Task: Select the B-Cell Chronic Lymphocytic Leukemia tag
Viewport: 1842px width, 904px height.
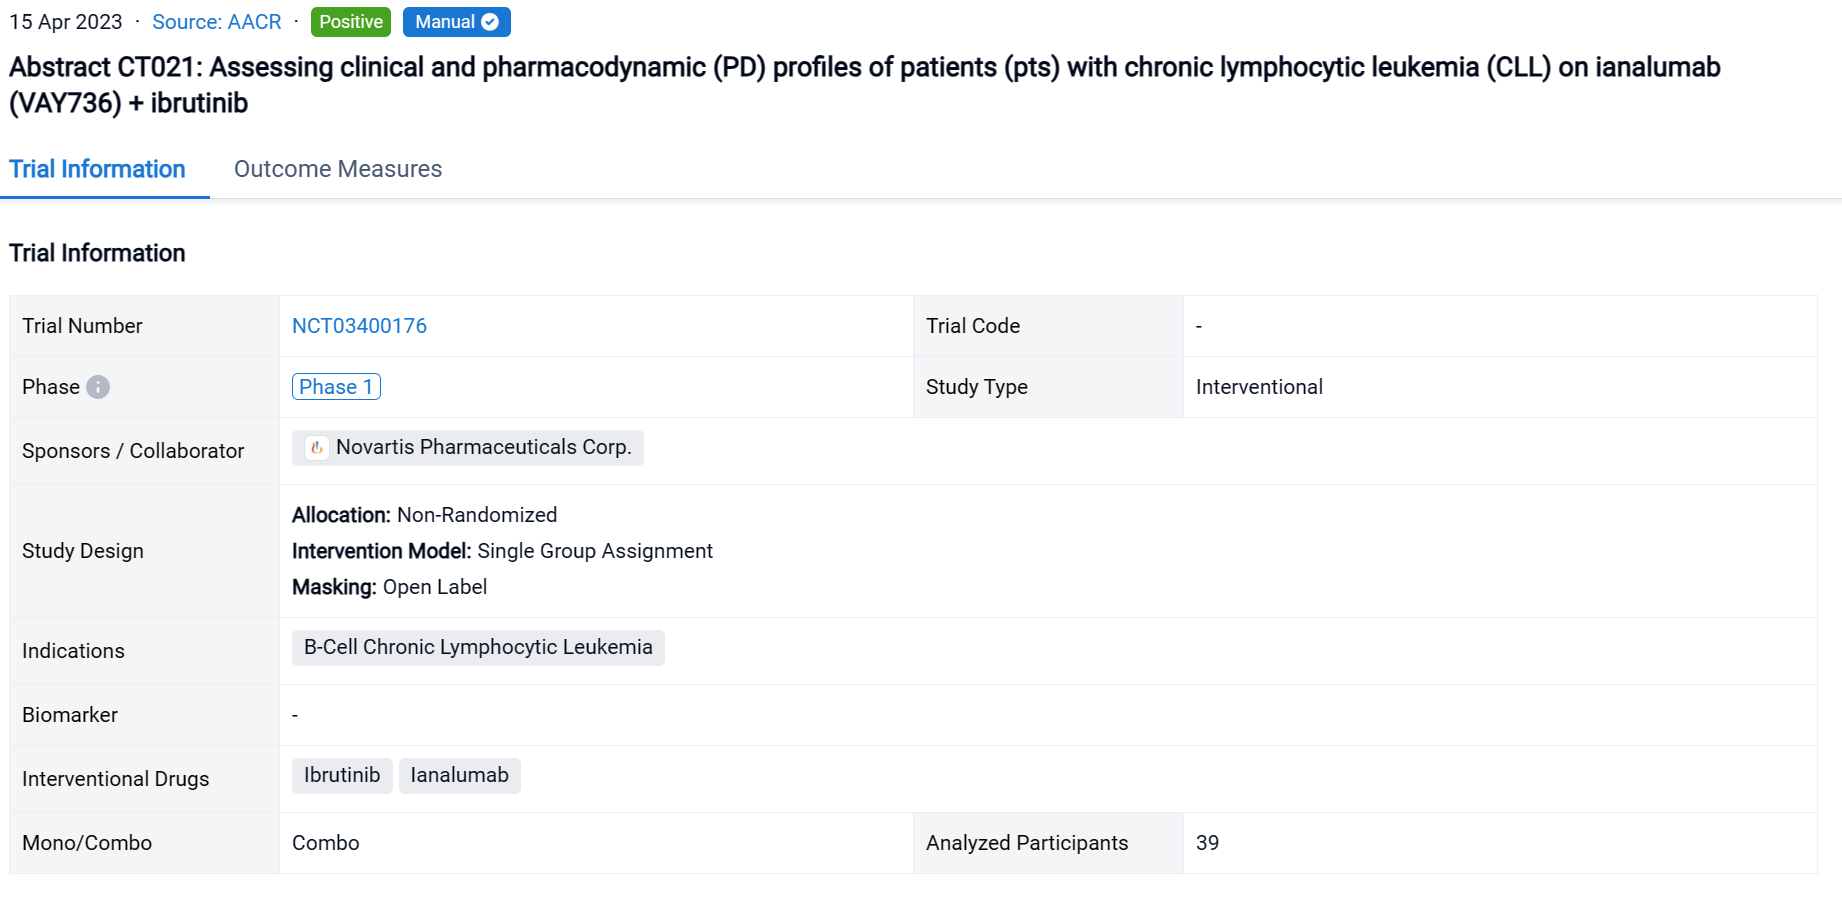Action: click(478, 648)
